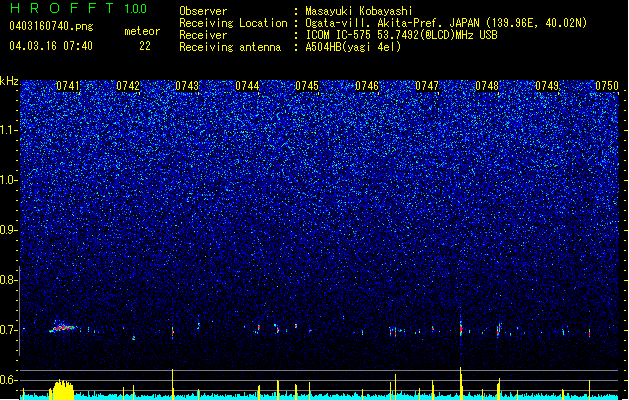629x400 pixels.
Task: Click the 0.9 kHz axis label
Action: [8, 230]
